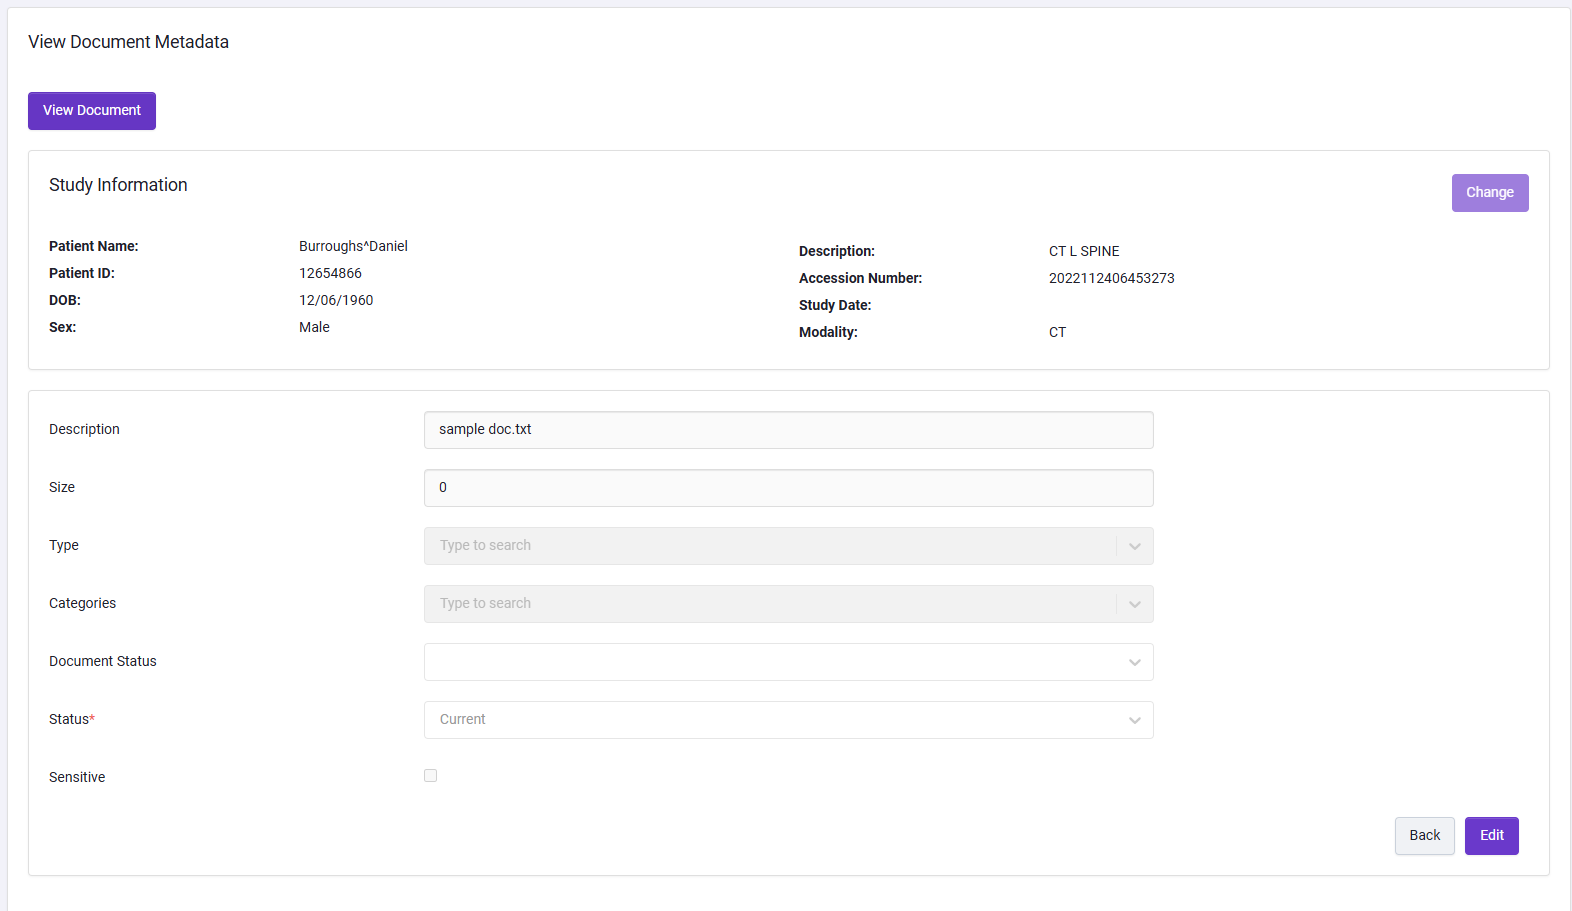
Task: Click the View Document button
Action: pos(92,111)
